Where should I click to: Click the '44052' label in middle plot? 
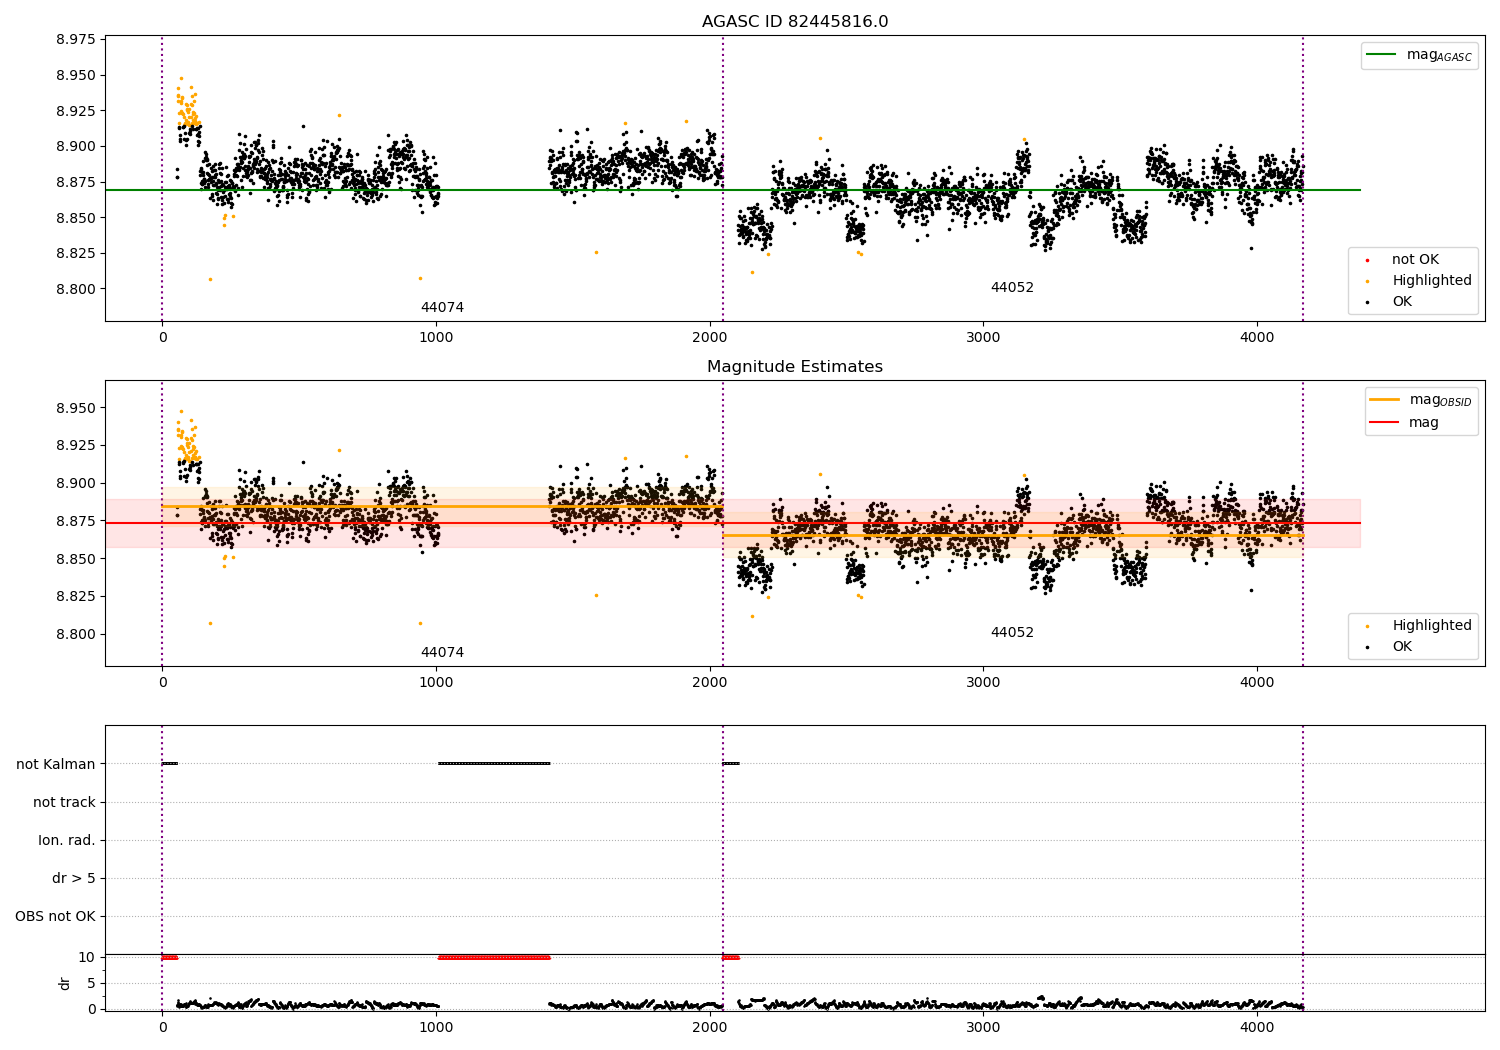coord(1012,633)
